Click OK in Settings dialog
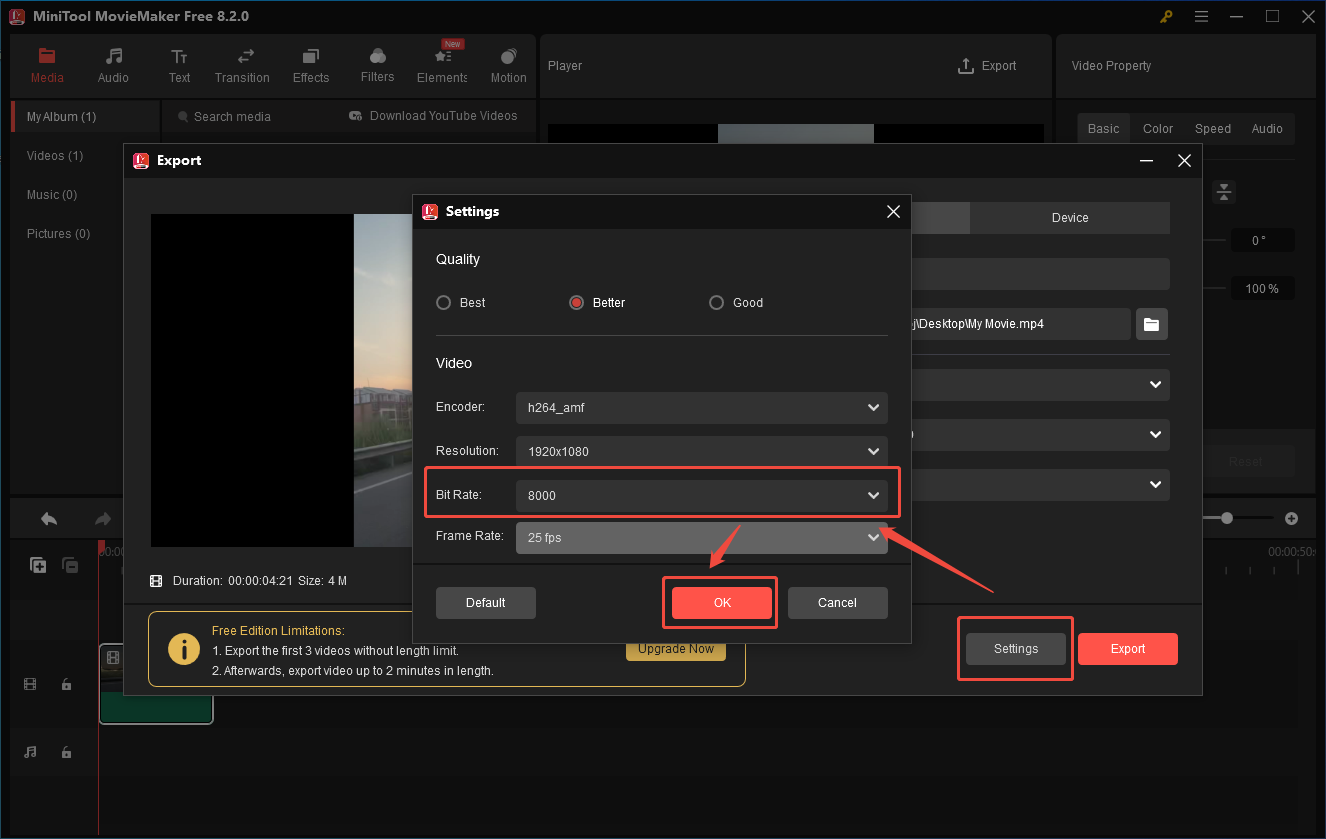The height and width of the screenshot is (839, 1326). (722, 603)
